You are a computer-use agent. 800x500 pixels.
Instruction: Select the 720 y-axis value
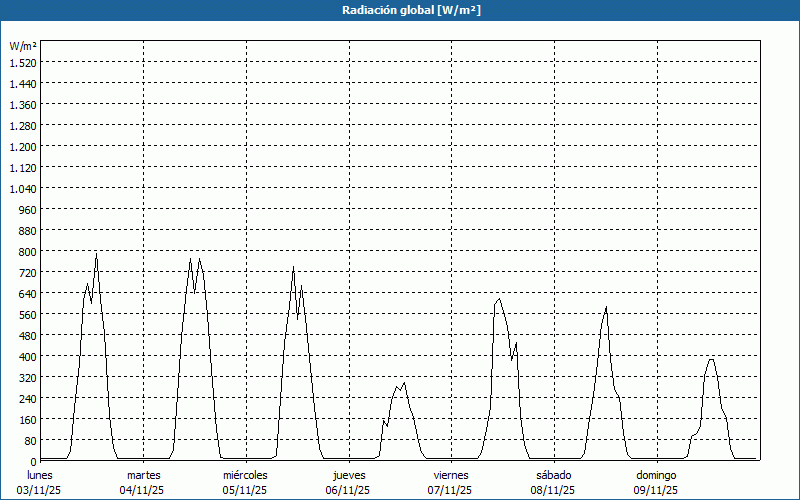(28, 272)
